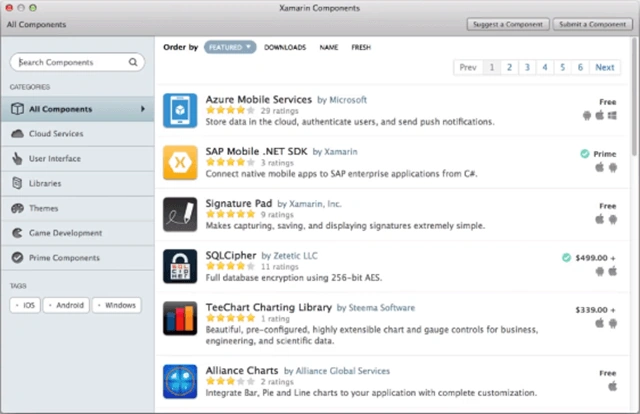
Task: Open the TeeChart Charting Library bar chart icon
Action: 180,318
